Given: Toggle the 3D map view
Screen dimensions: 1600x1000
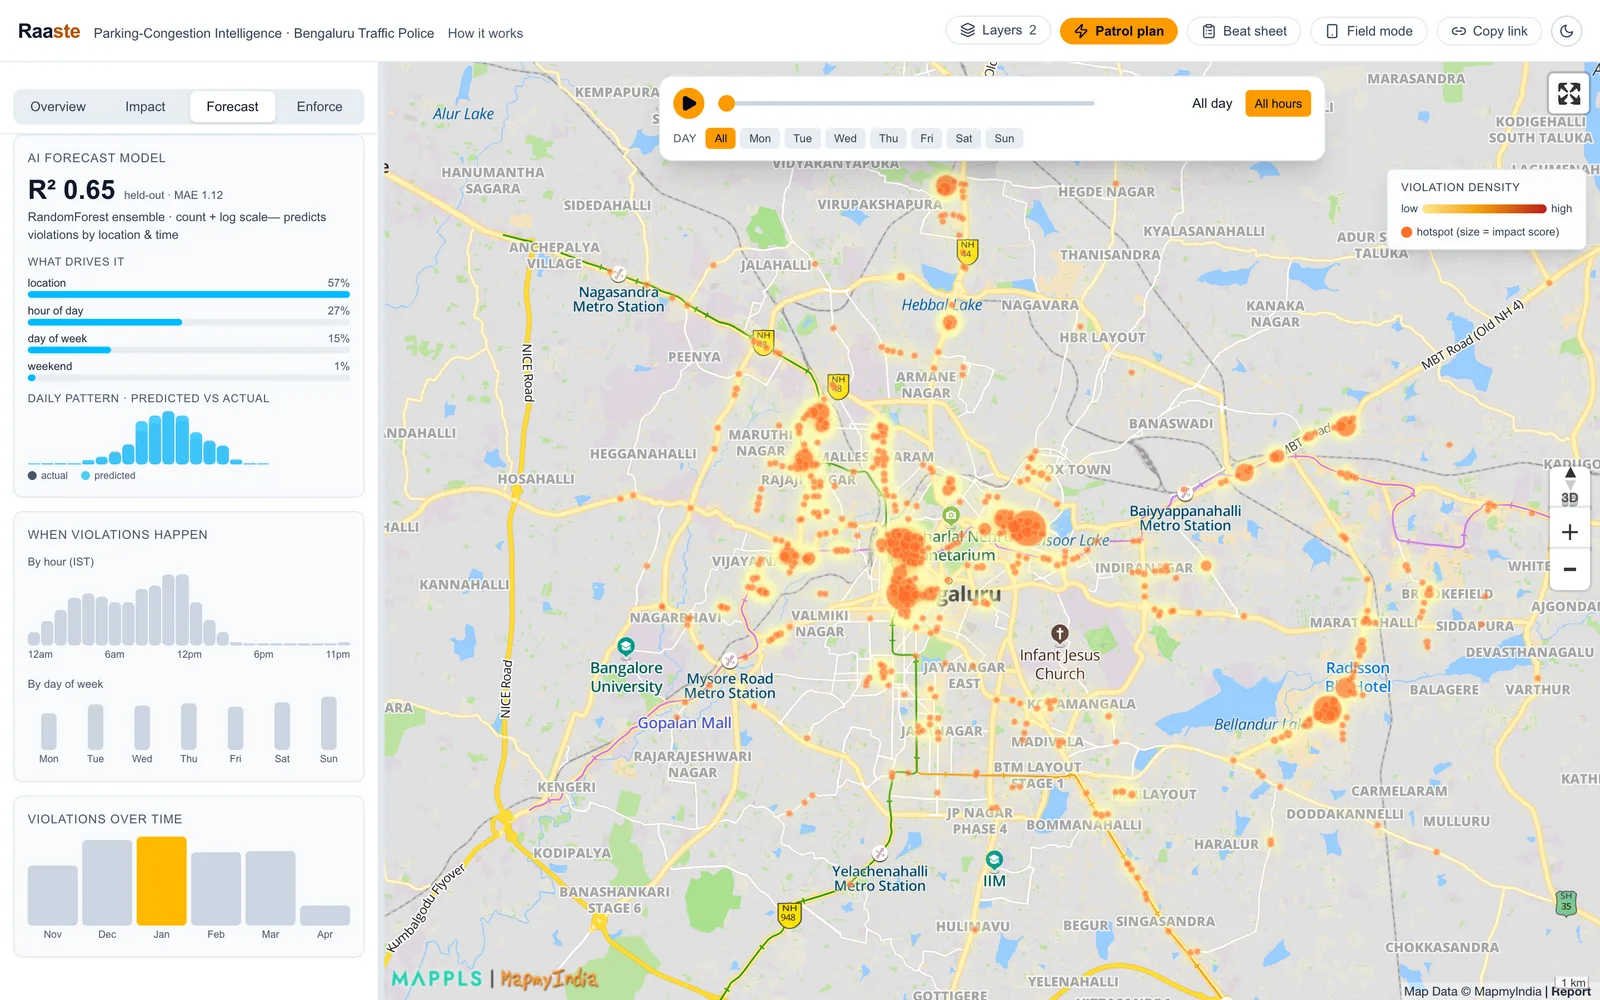Looking at the screenshot, I should [x=1569, y=498].
